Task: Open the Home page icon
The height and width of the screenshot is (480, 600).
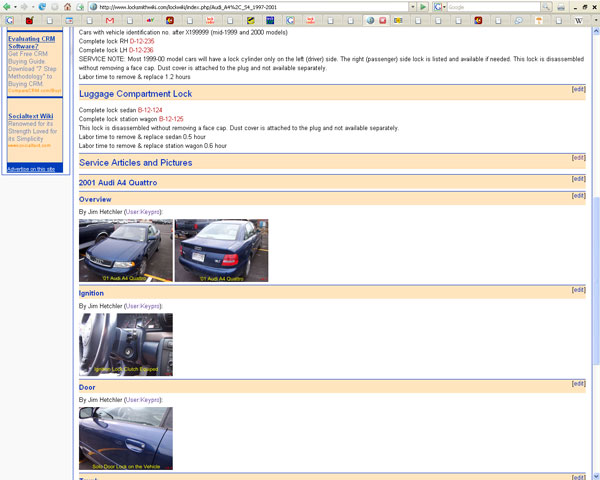Action: [x=67, y=6]
